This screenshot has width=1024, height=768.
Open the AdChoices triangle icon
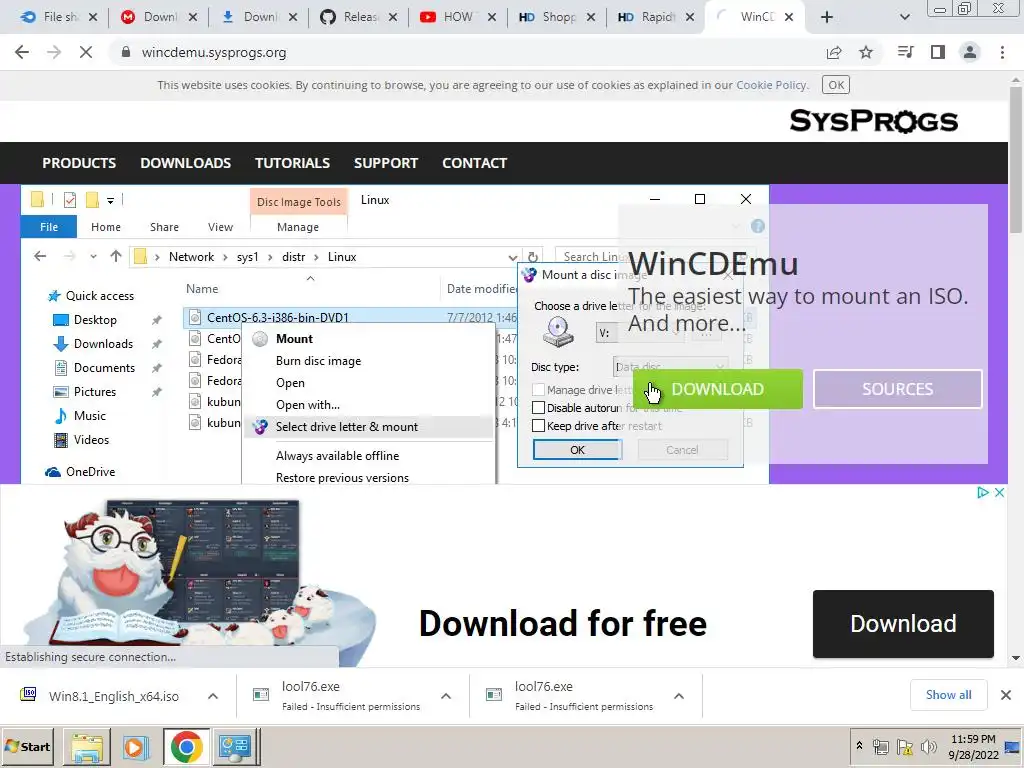982,492
